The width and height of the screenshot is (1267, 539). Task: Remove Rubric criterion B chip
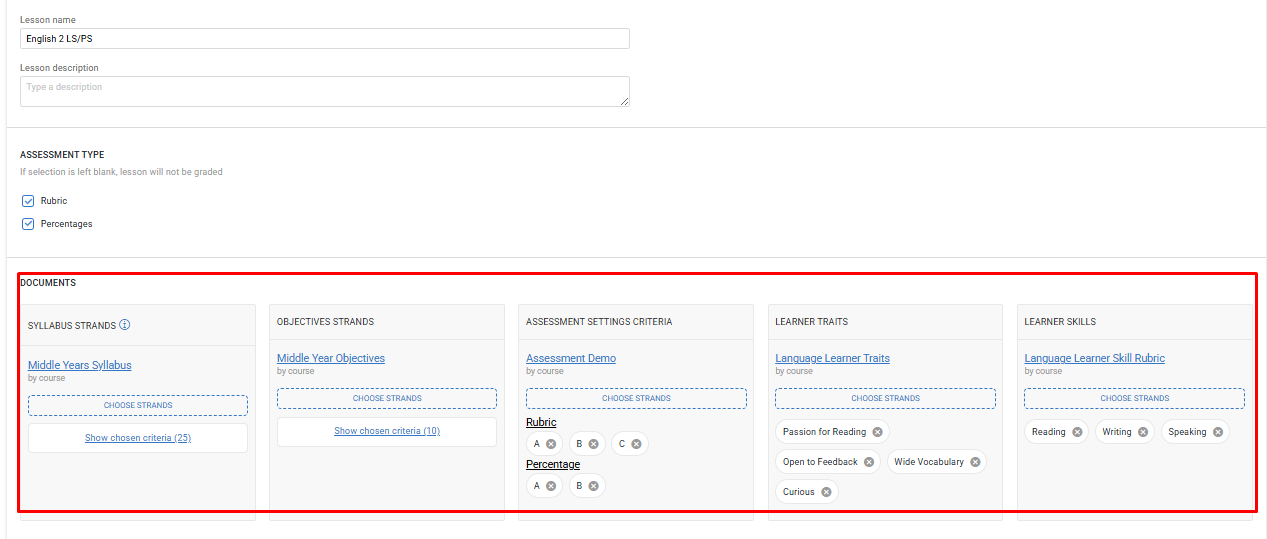click(593, 444)
